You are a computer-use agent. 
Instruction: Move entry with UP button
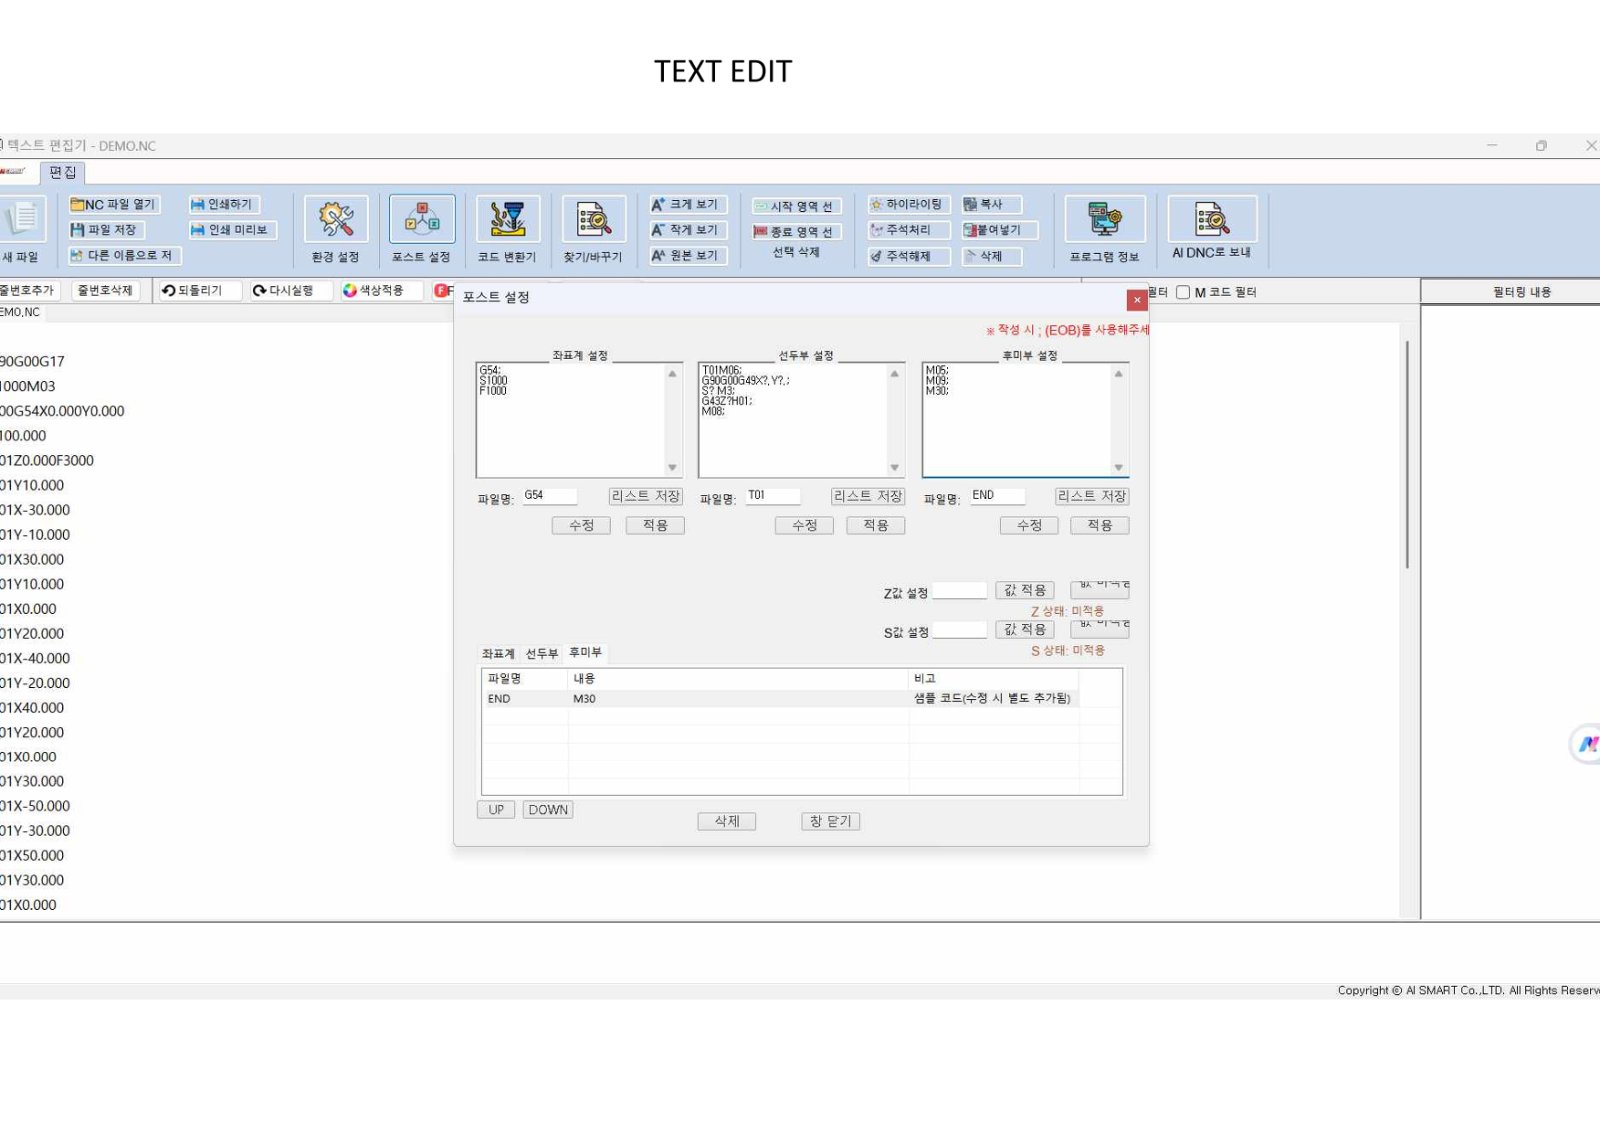(497, 810)
